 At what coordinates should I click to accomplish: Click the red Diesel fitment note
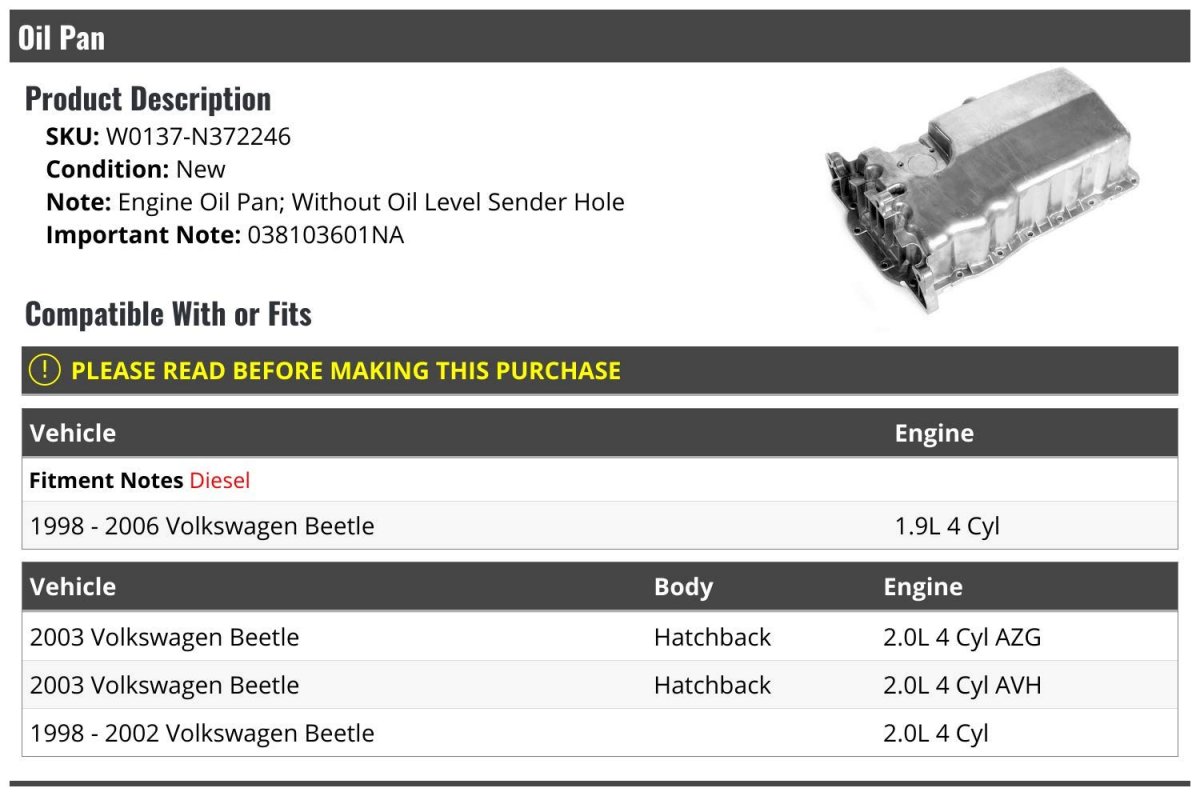[x=220, y=480]
